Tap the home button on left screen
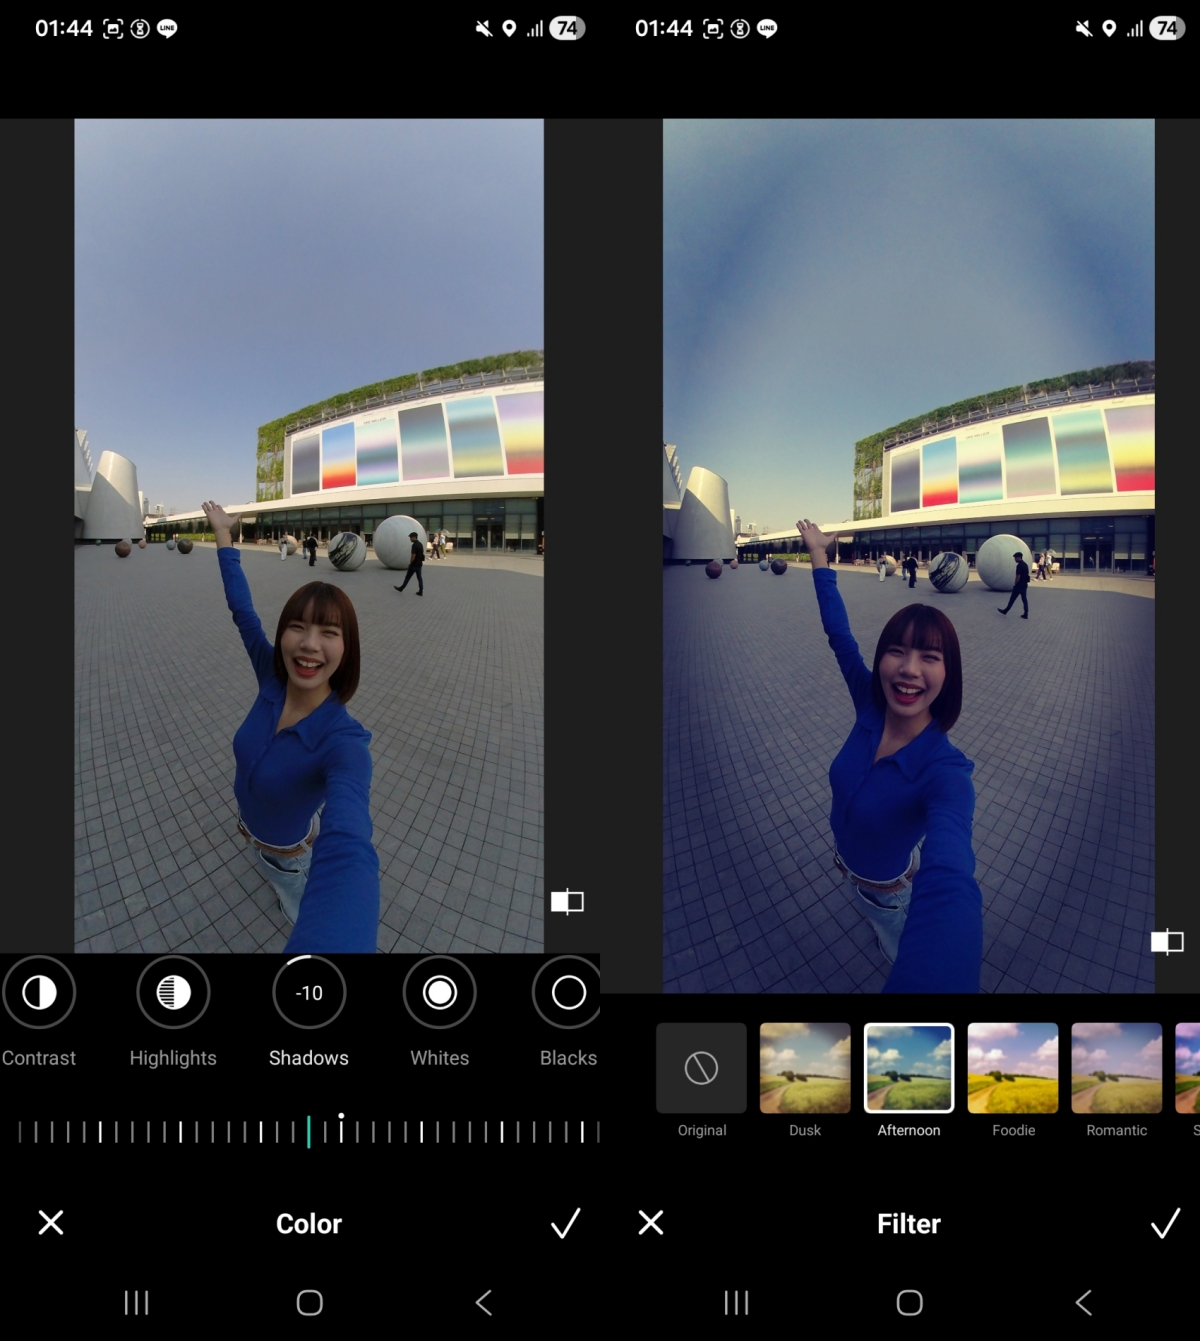This screenshot has height=1341, width=1200. click(310, 1303)
